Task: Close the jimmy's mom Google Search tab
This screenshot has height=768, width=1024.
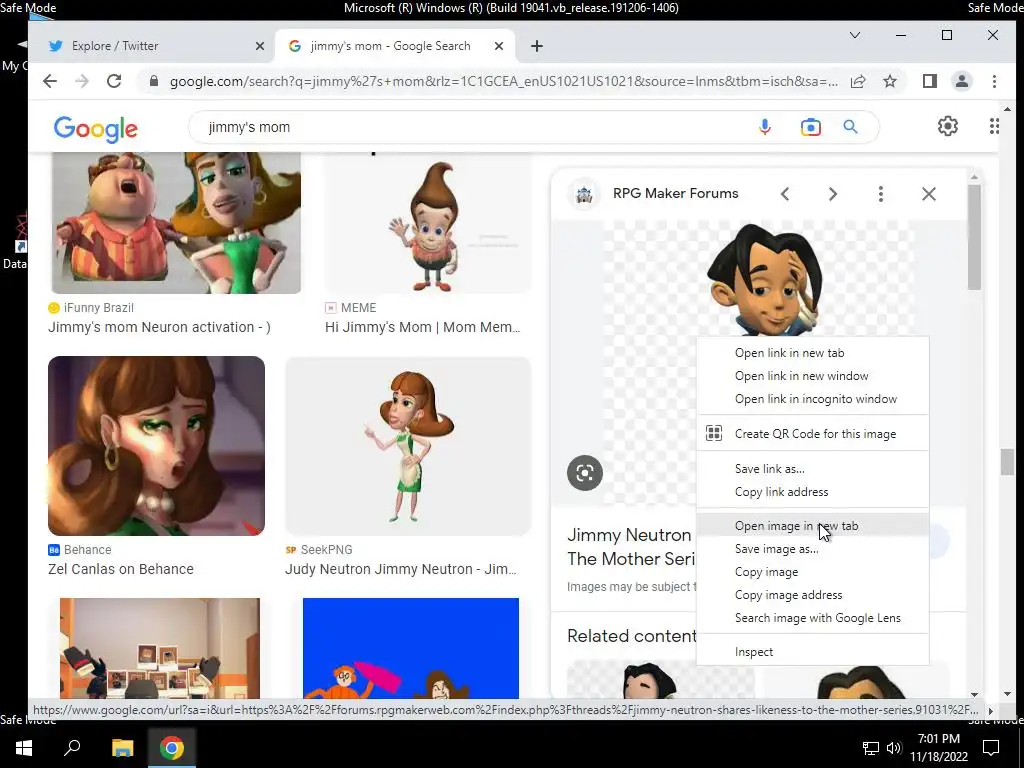Action: pos(499,46)
